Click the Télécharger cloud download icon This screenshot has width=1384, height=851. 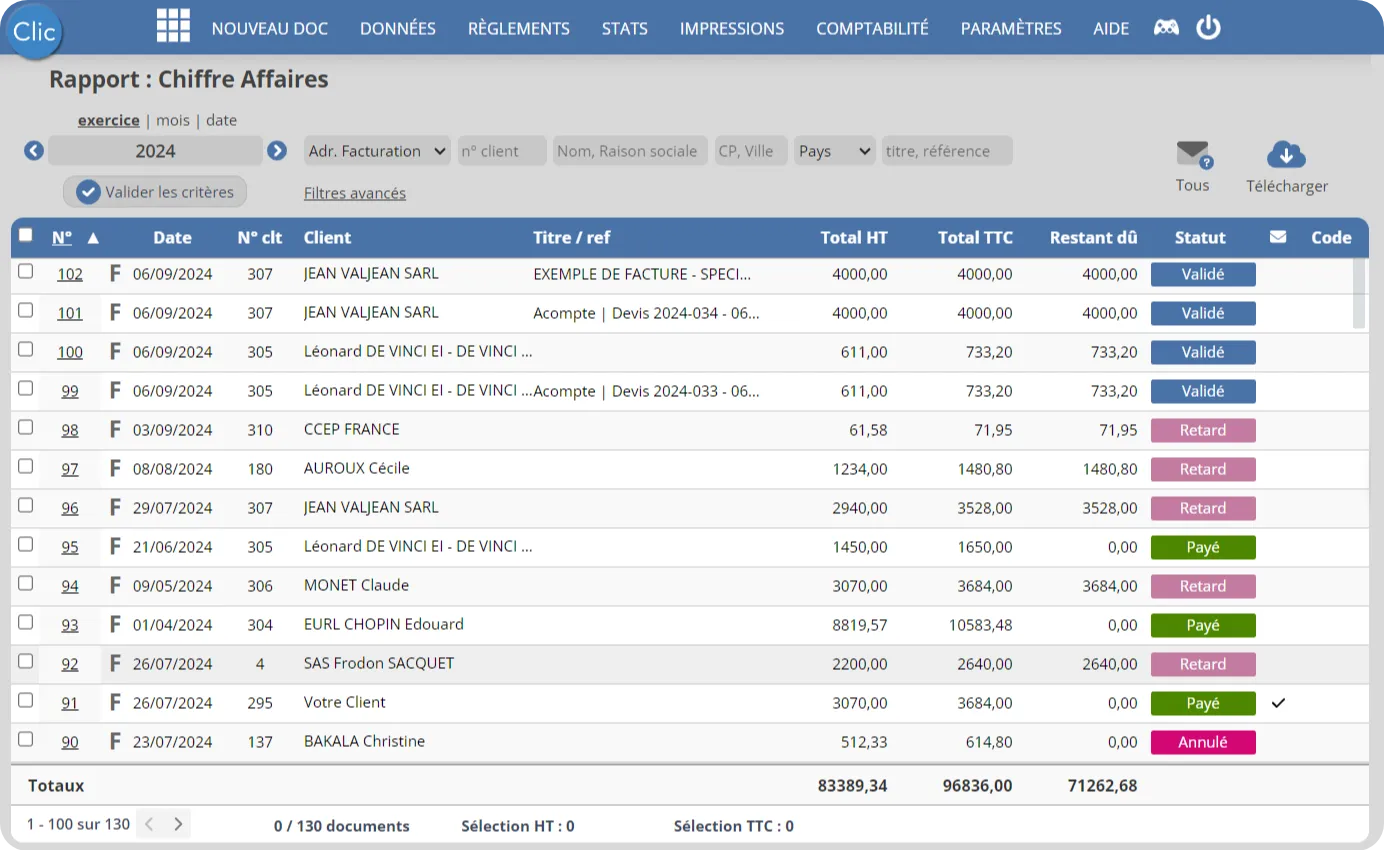[1286, 155]
